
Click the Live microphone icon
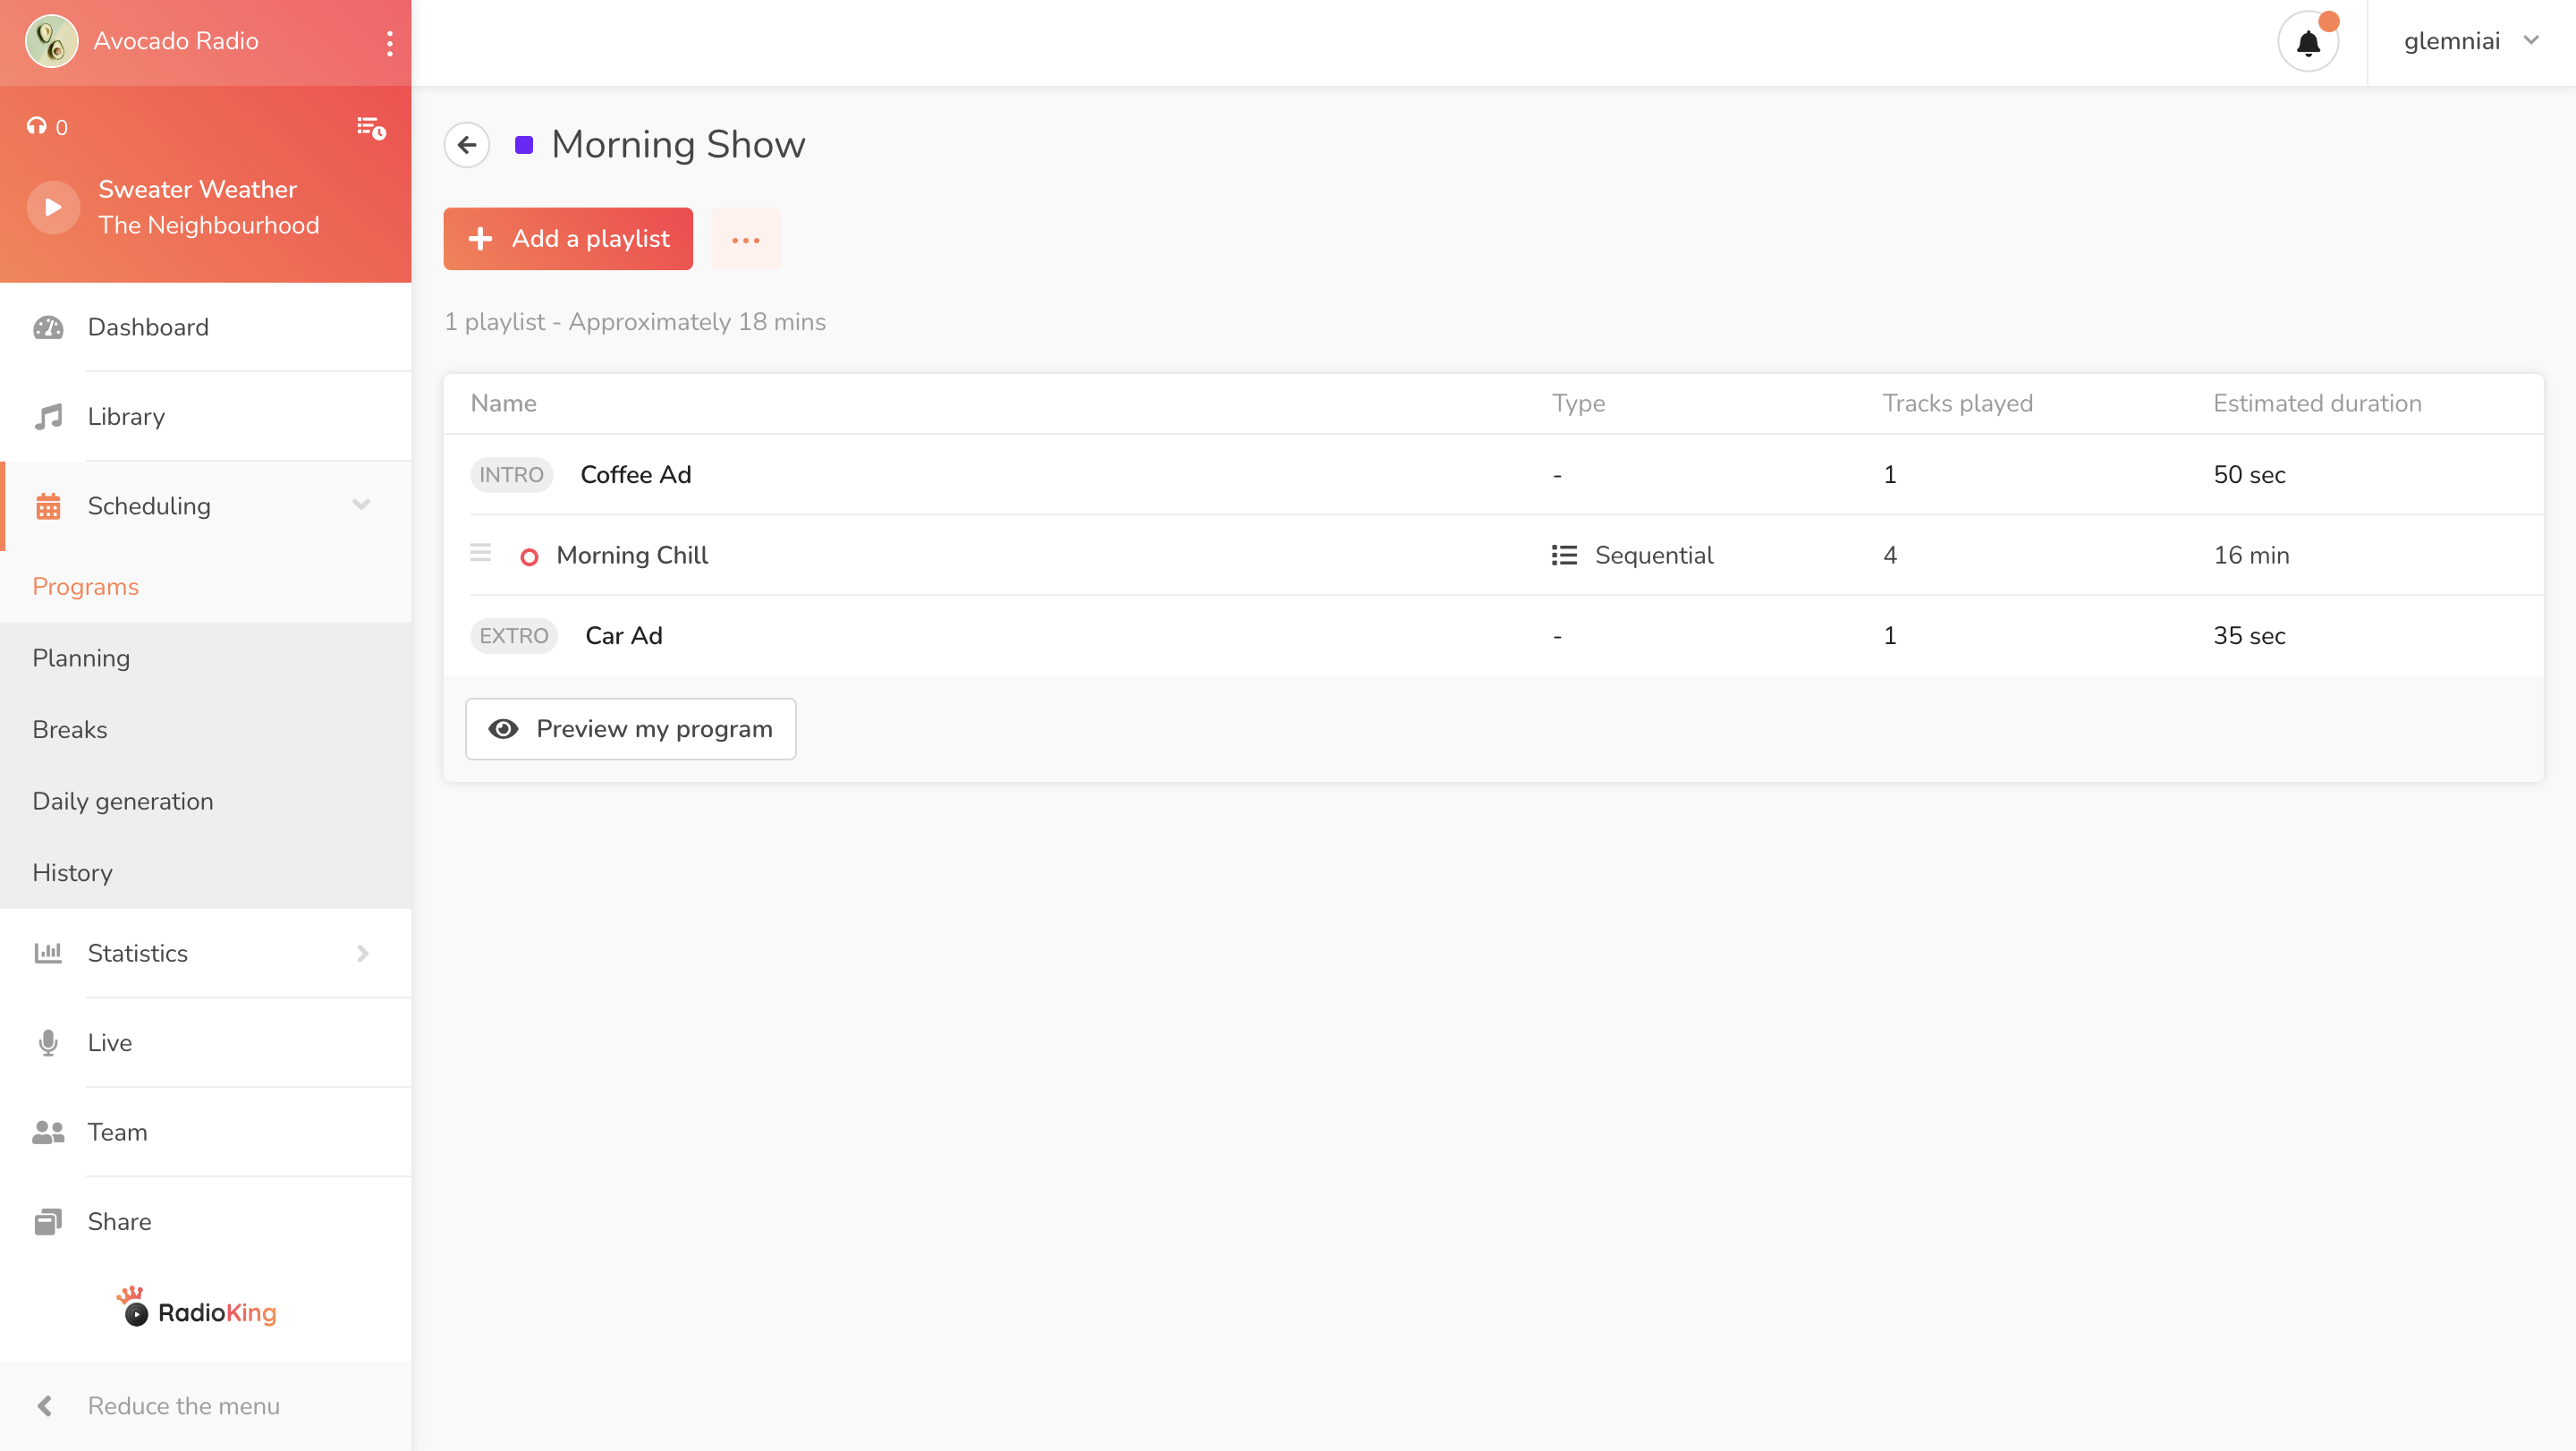[48, 1043]
